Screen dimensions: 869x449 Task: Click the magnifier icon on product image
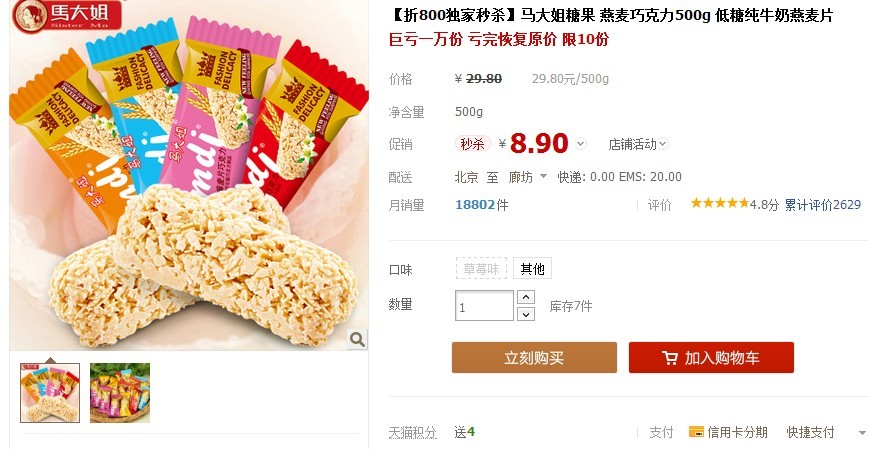(x=357, y=339)
